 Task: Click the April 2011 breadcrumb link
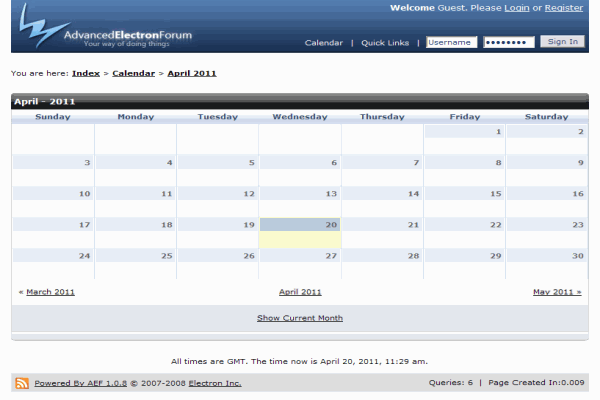pos(192,73)
